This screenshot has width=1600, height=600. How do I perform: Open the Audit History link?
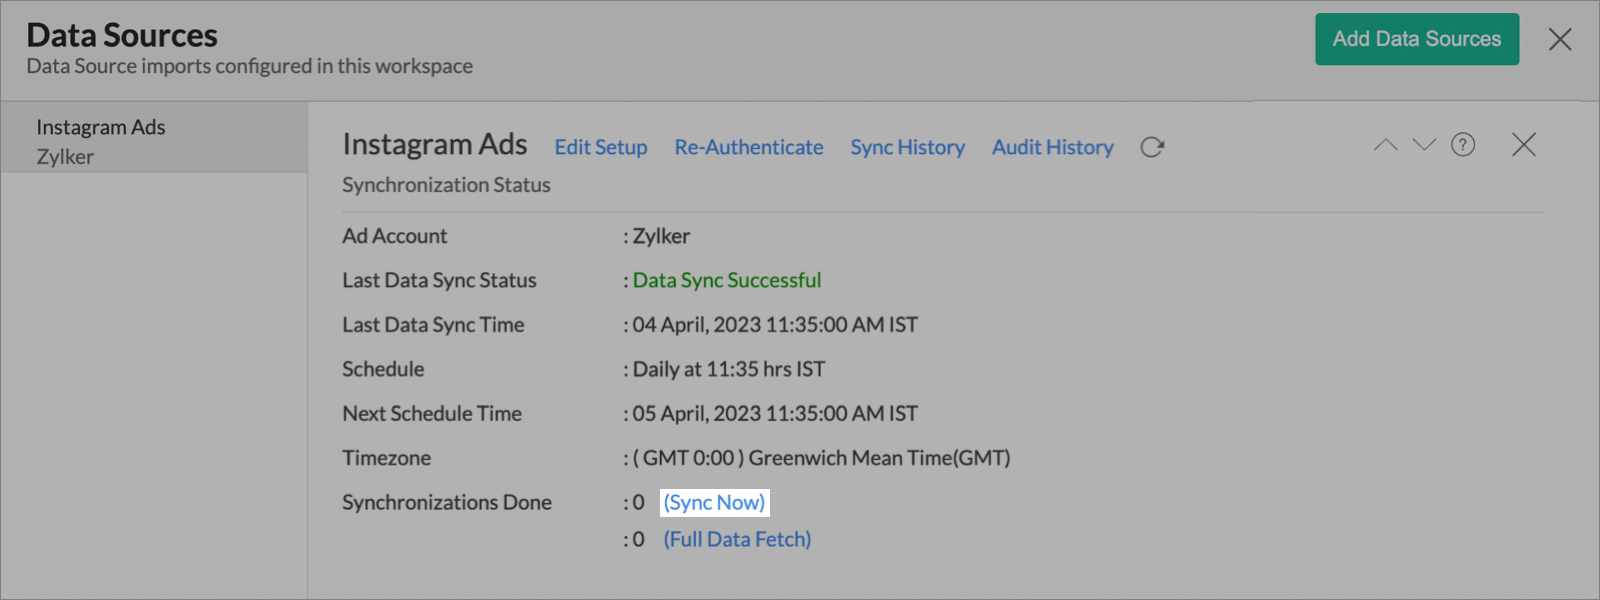tap(1052, 147)
